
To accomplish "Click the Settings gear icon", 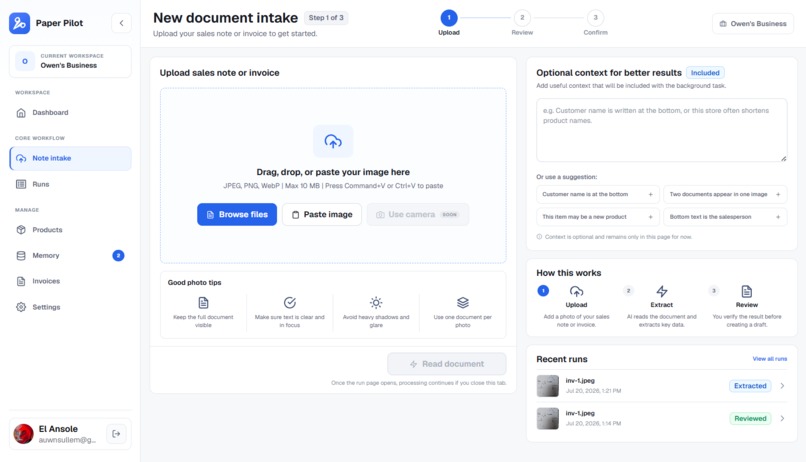I will 21,307.
